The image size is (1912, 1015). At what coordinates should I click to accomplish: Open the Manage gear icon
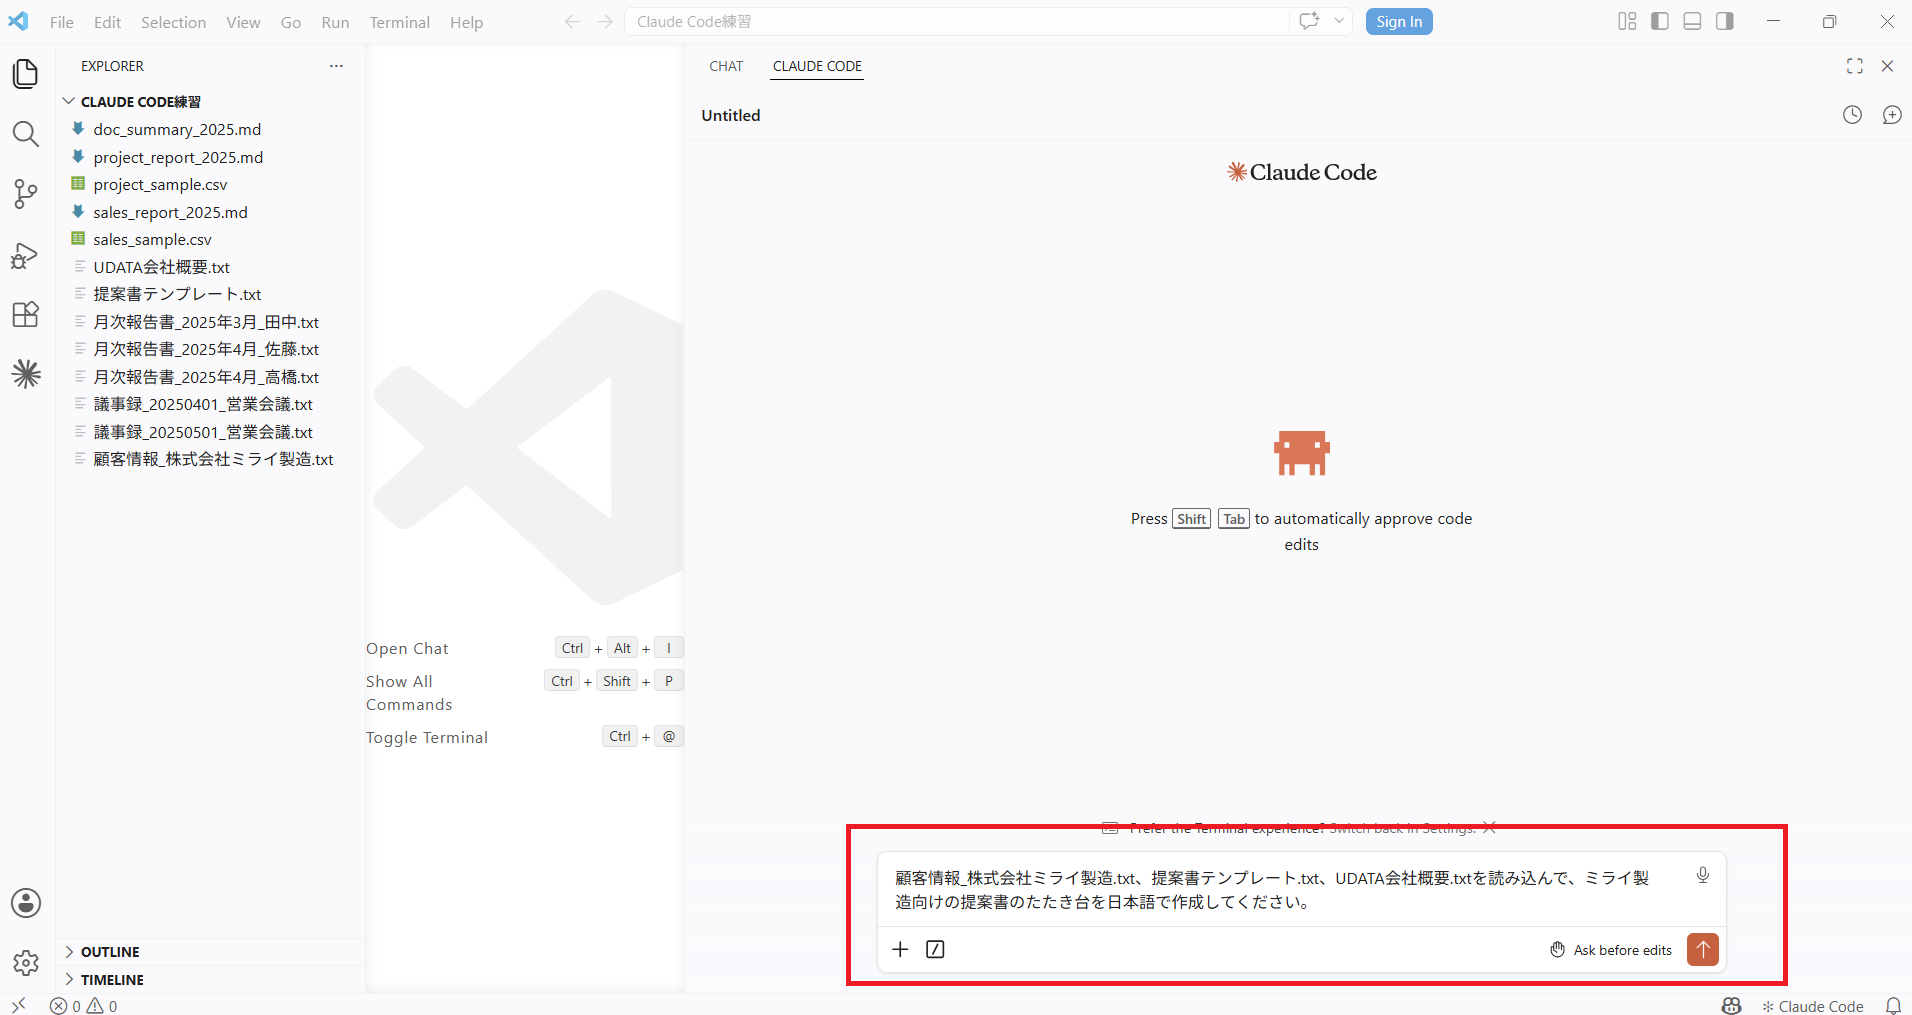tap(26, 963)
